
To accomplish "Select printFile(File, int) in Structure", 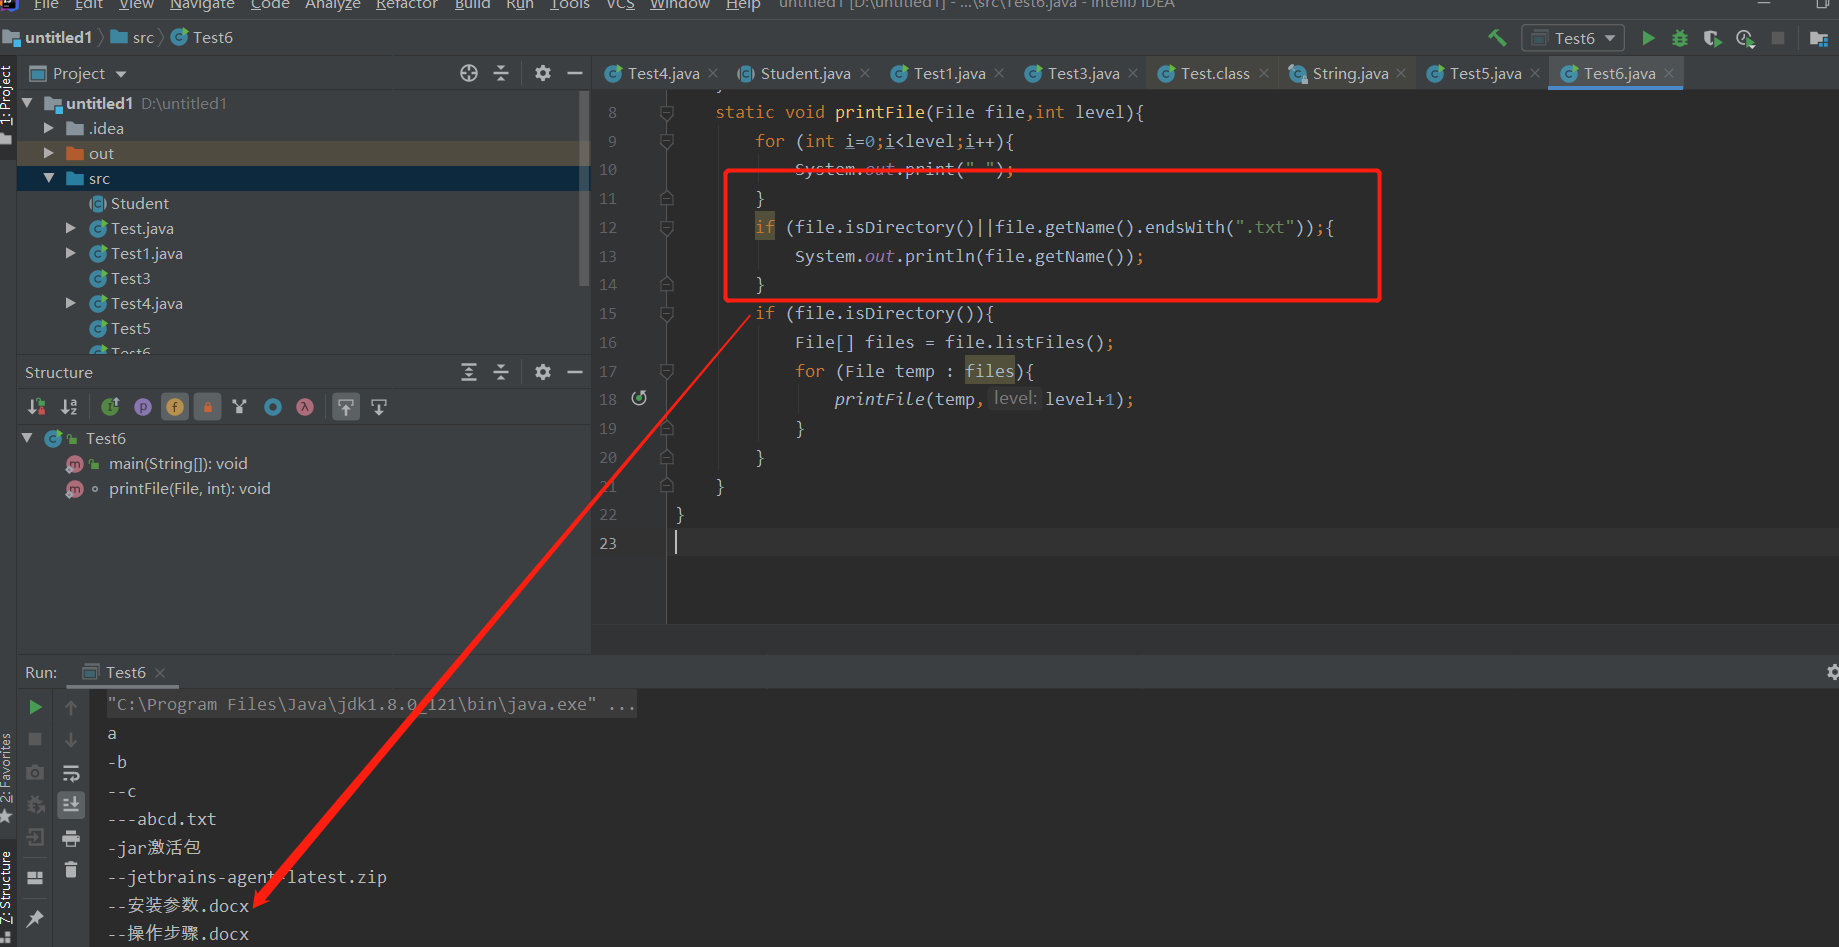I will [x=189, y=488].
